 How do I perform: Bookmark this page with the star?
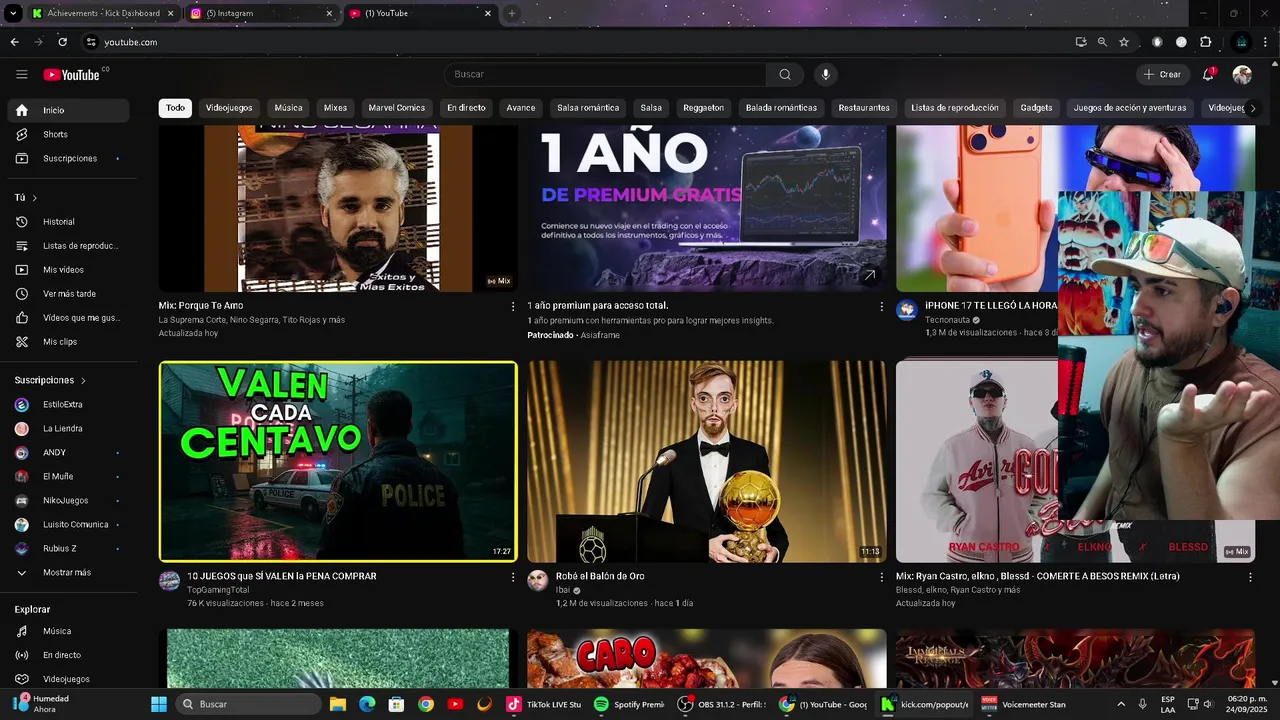point(1124,42)
